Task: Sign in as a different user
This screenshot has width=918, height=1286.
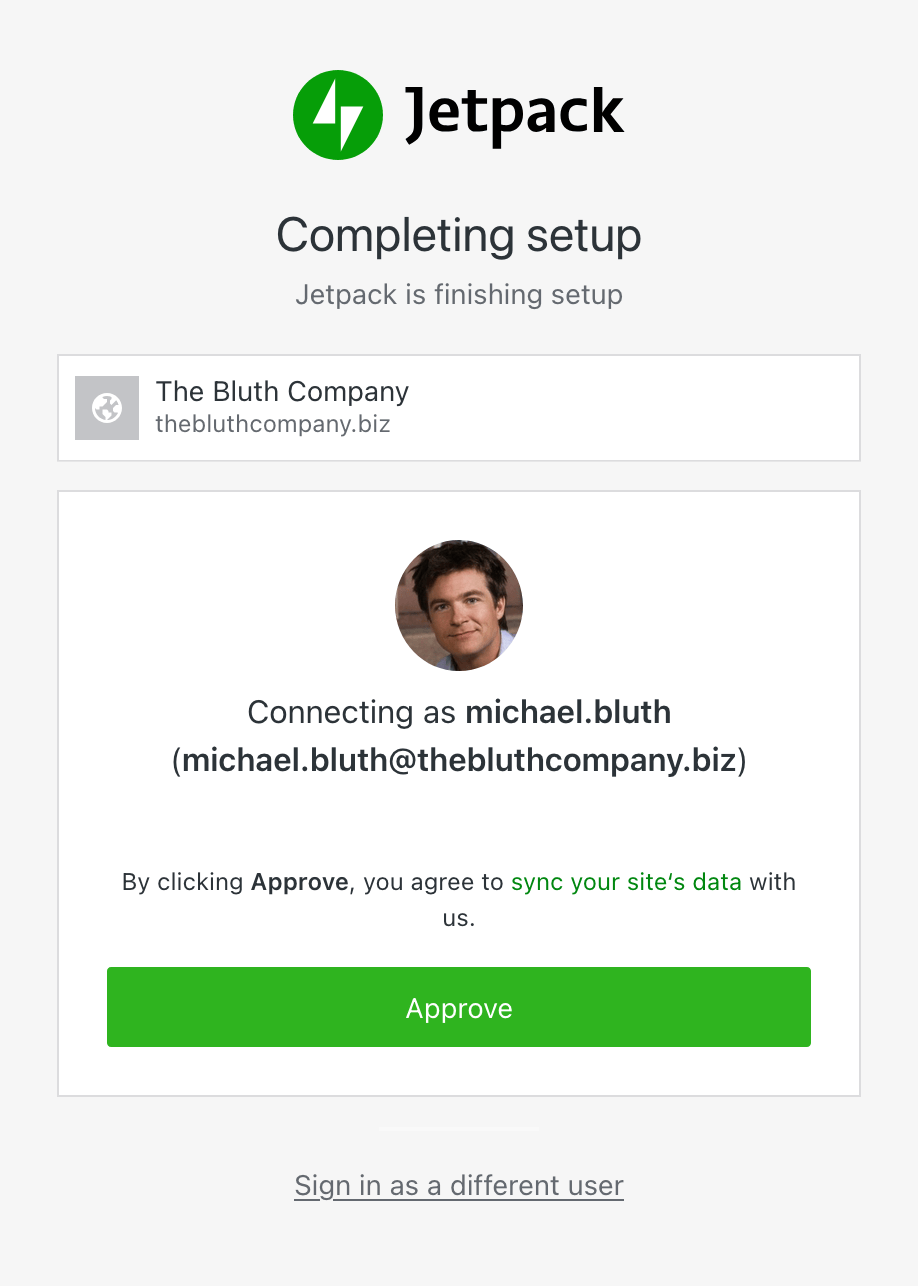Action: (458, 1185)
